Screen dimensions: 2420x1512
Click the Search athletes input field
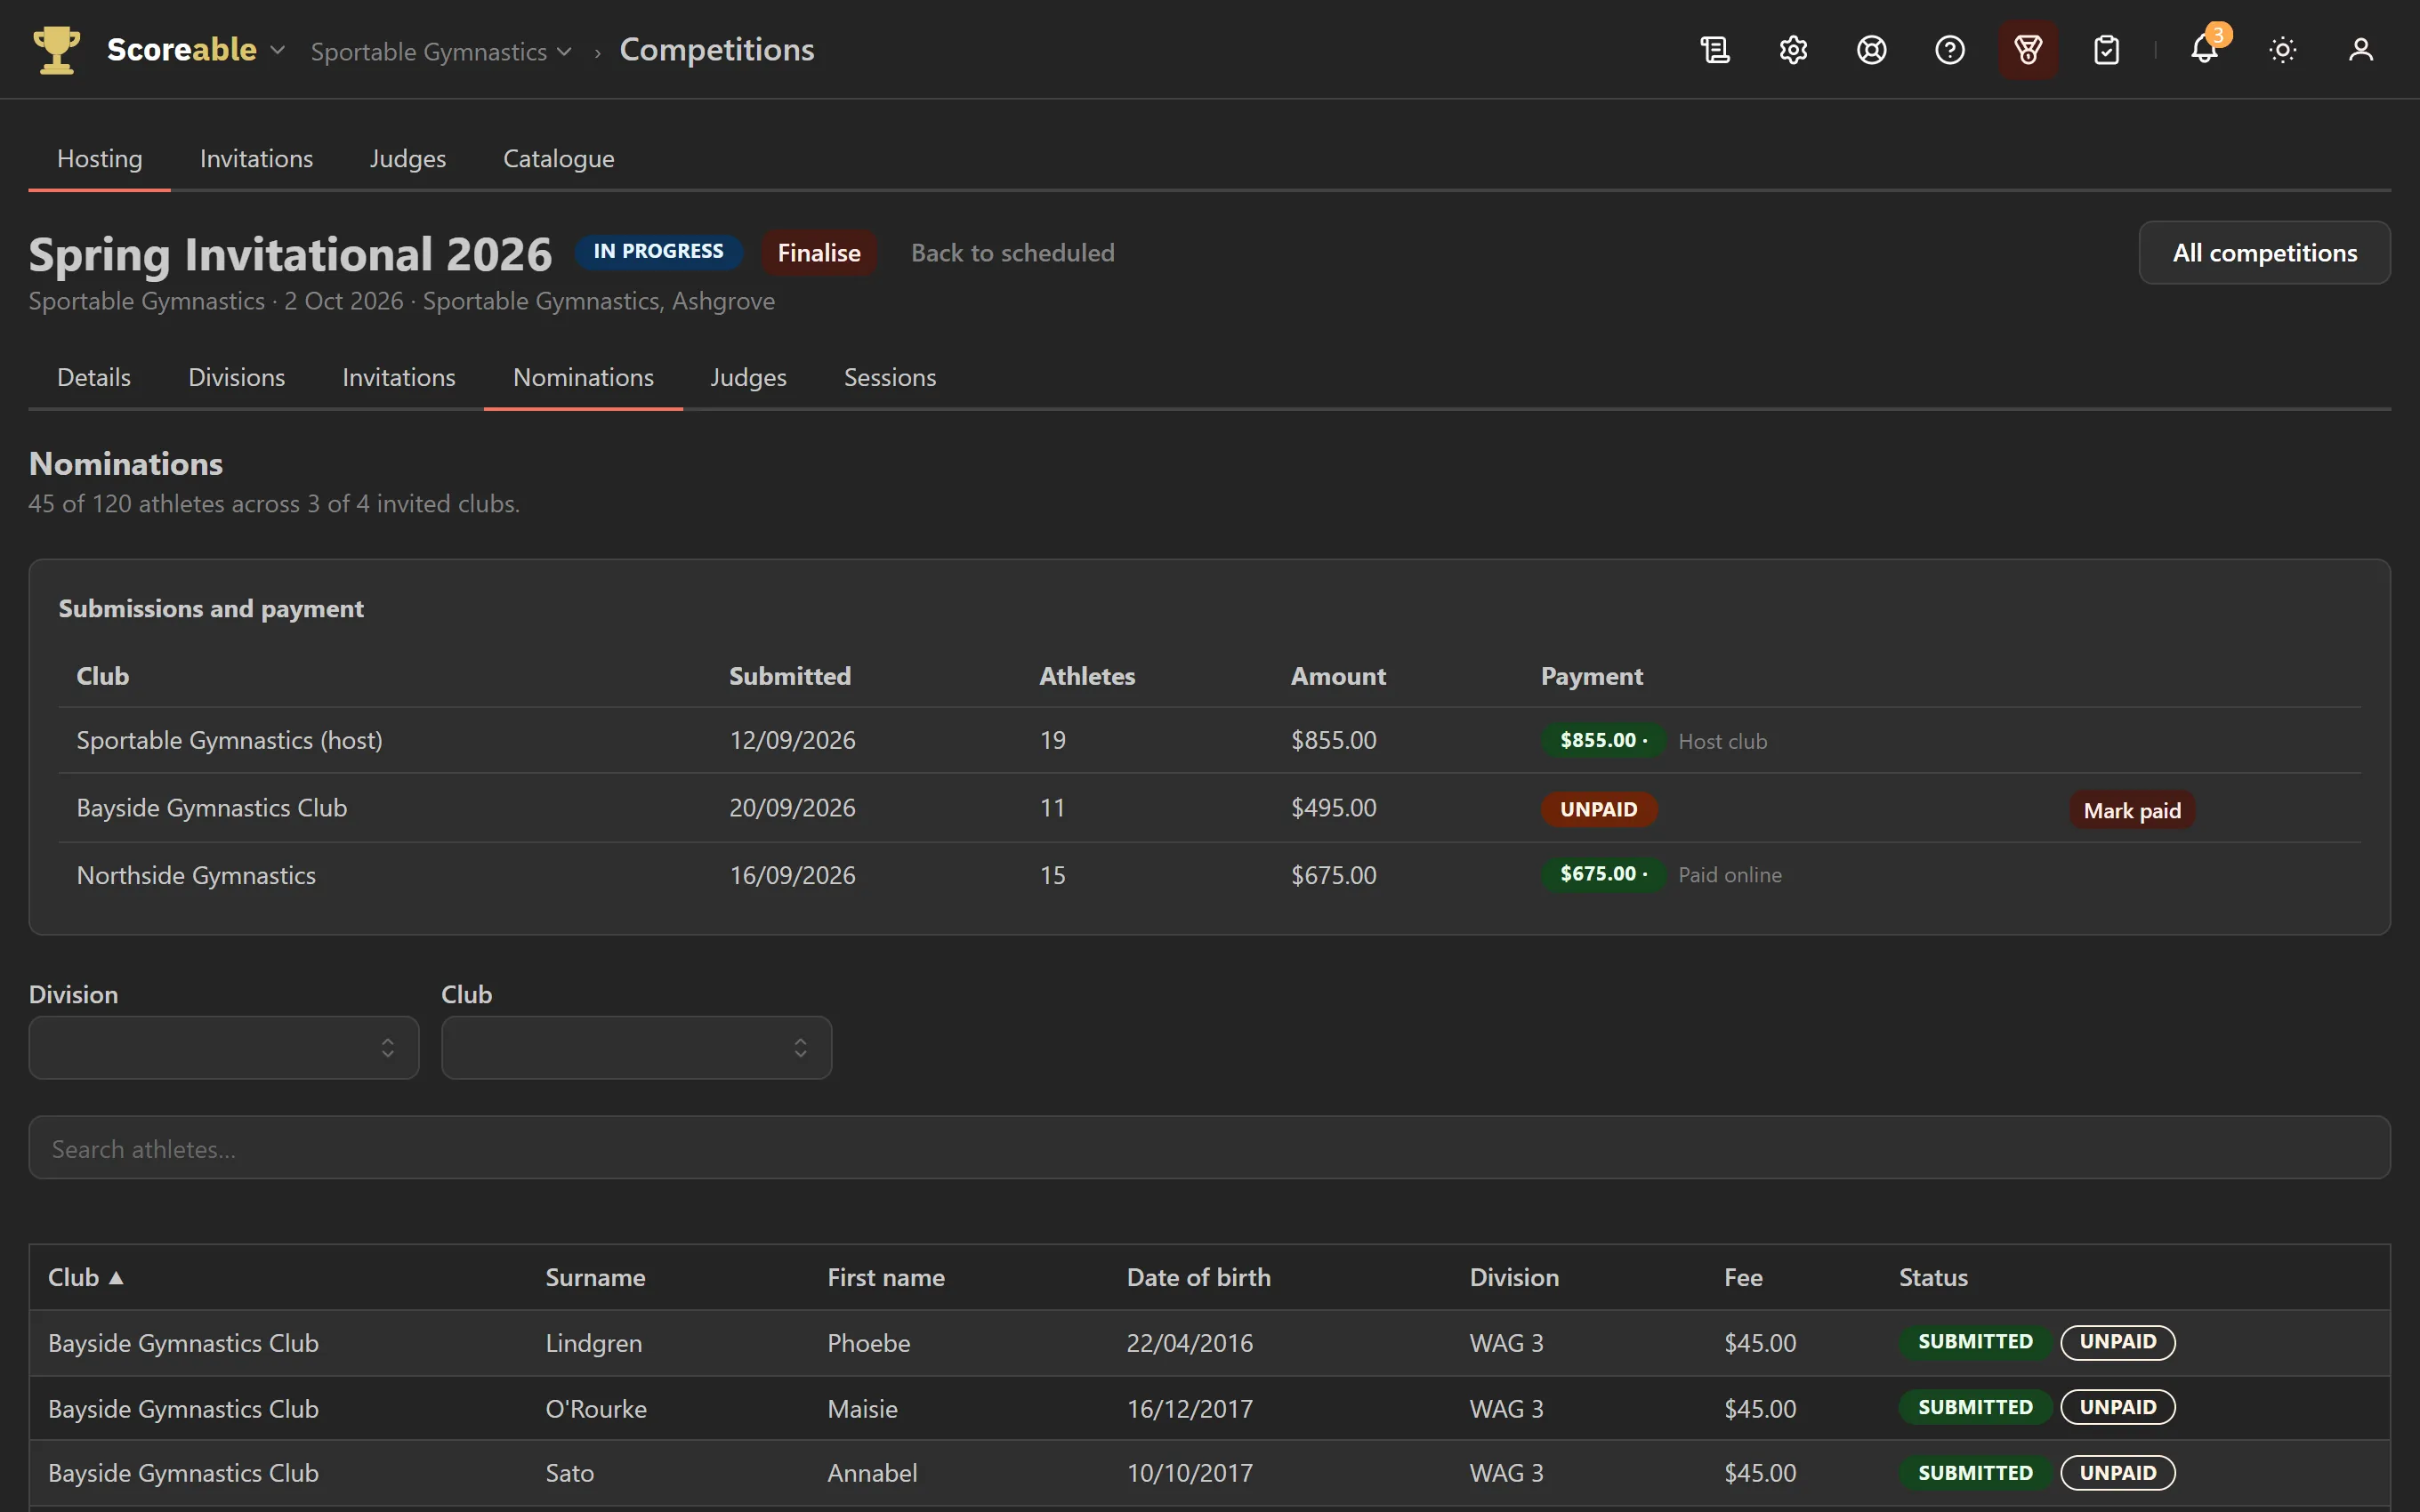pos(1209,1147)
